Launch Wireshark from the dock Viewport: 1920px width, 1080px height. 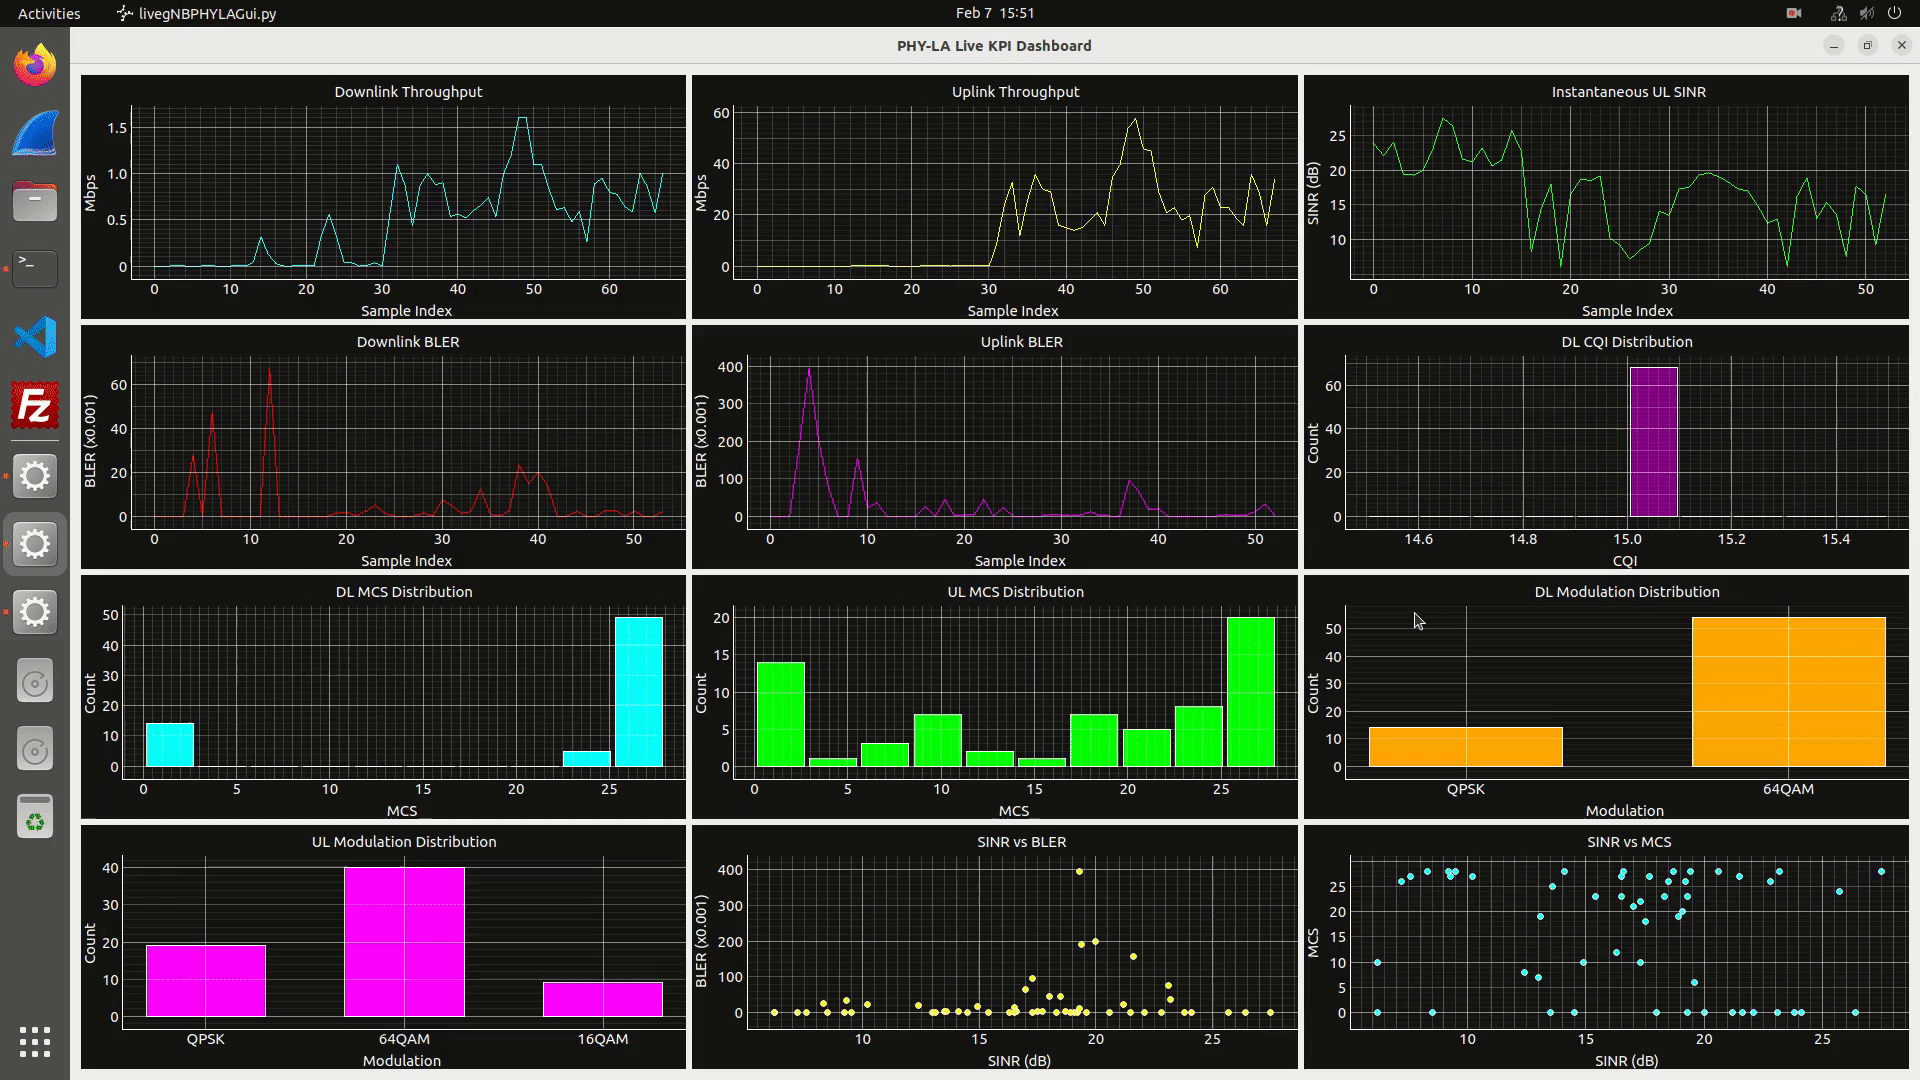click(x=35, y=134)
